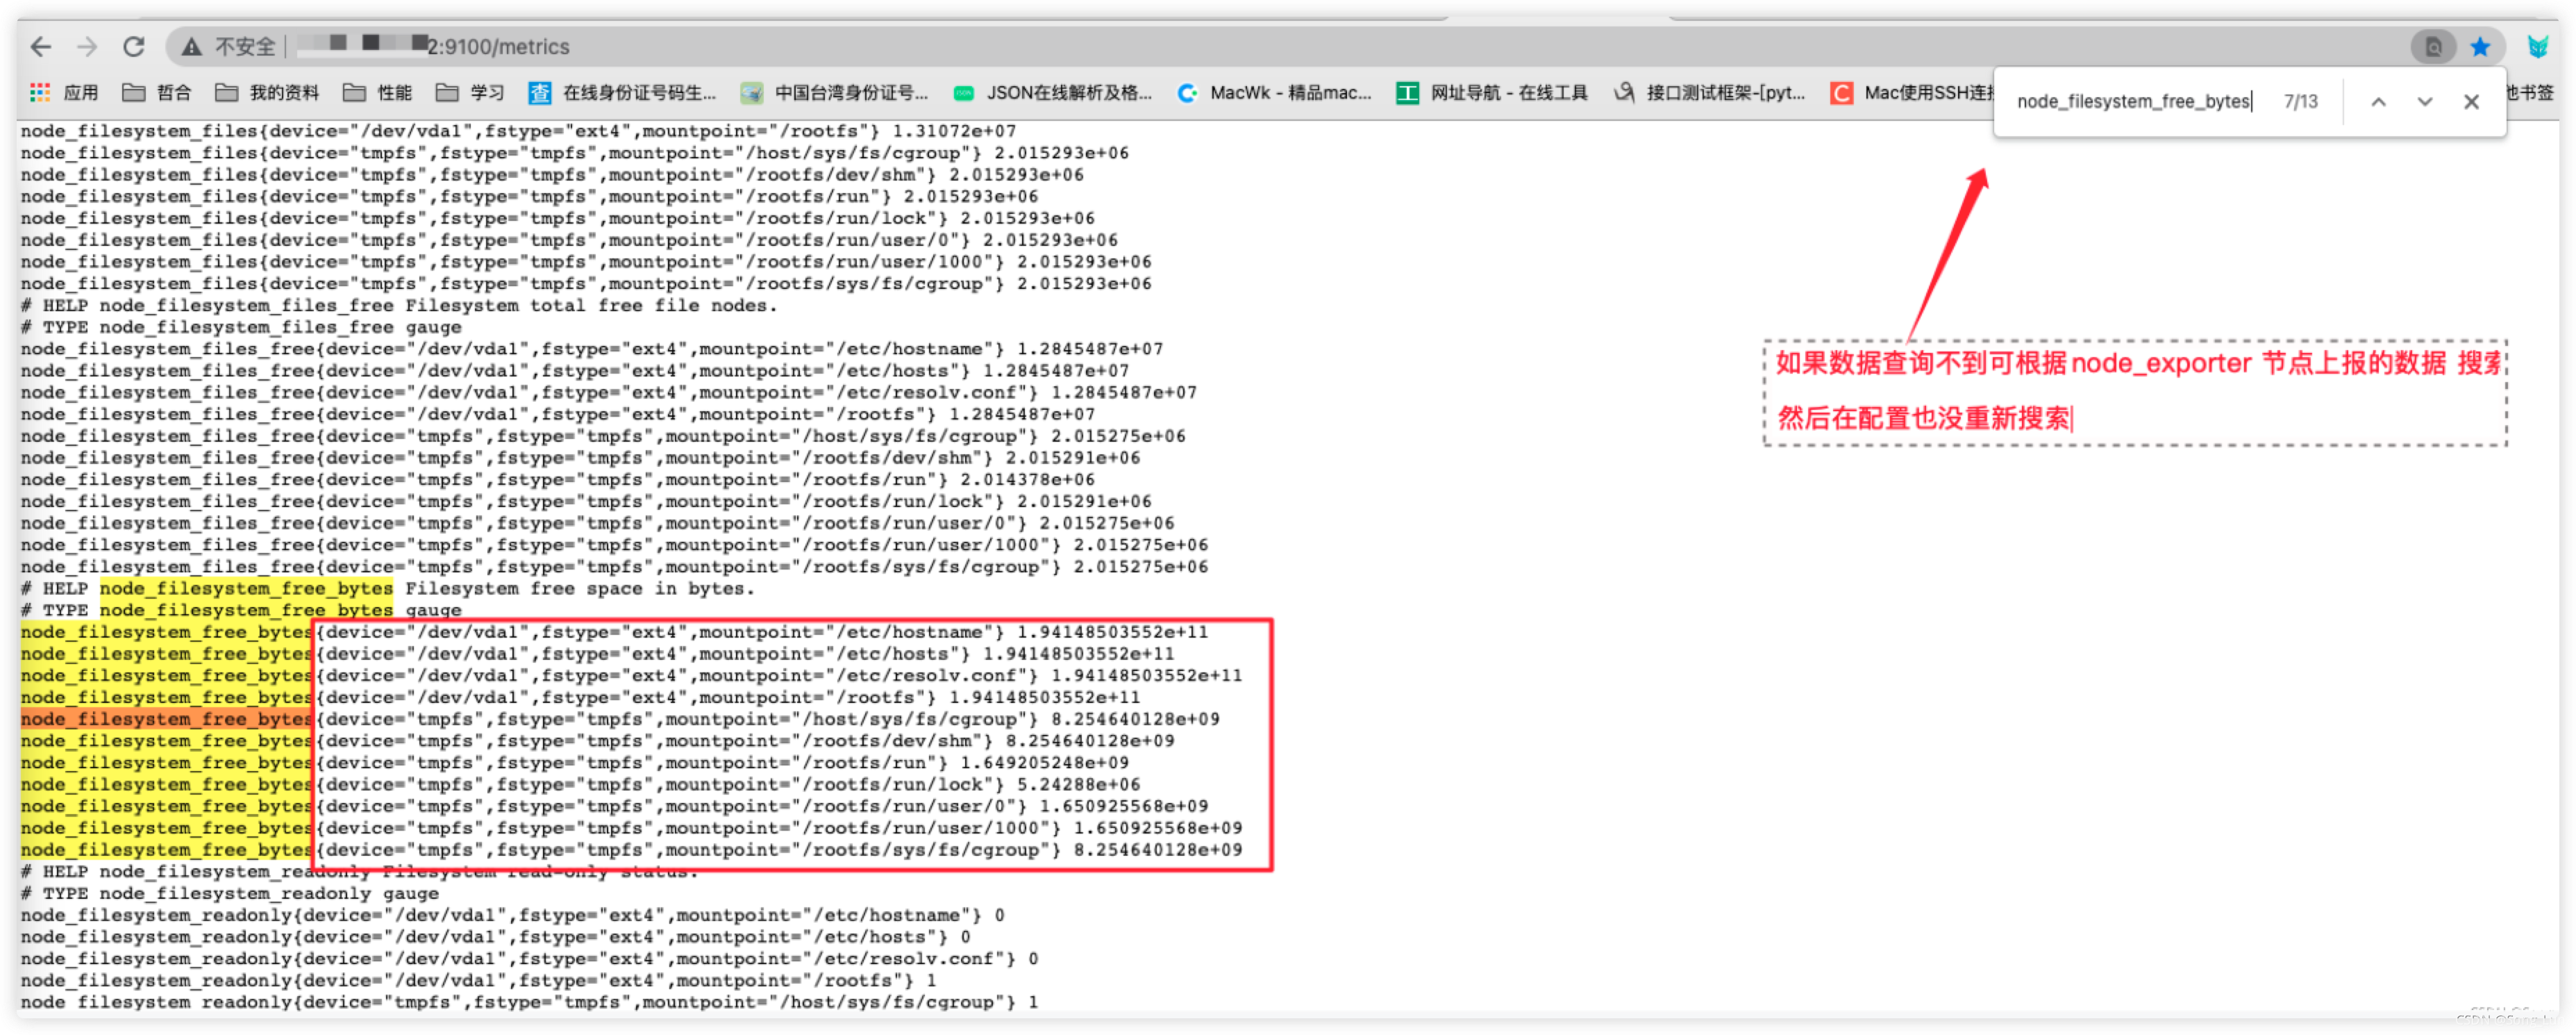Click the readonly line with mountpoint /etc/resolv.conf
Image resolution: width=2576 pixels, height=1035 pixels.
point(529,958)
